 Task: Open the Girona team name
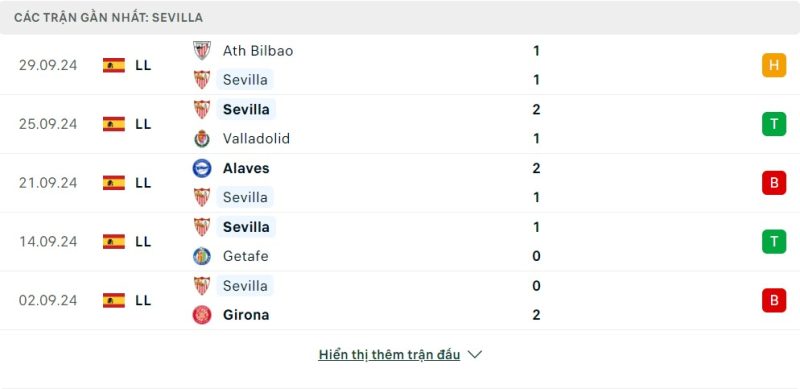[246, 314]
